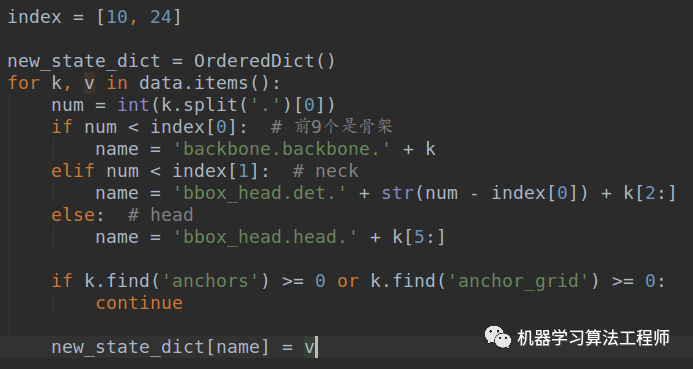Screen dimensions: 693x369
Task: Click the data.items() expression
Action: click(209, 83)
